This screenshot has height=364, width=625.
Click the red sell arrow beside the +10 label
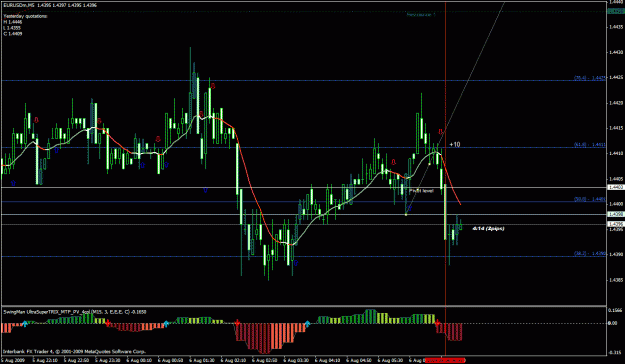[440, 132]
